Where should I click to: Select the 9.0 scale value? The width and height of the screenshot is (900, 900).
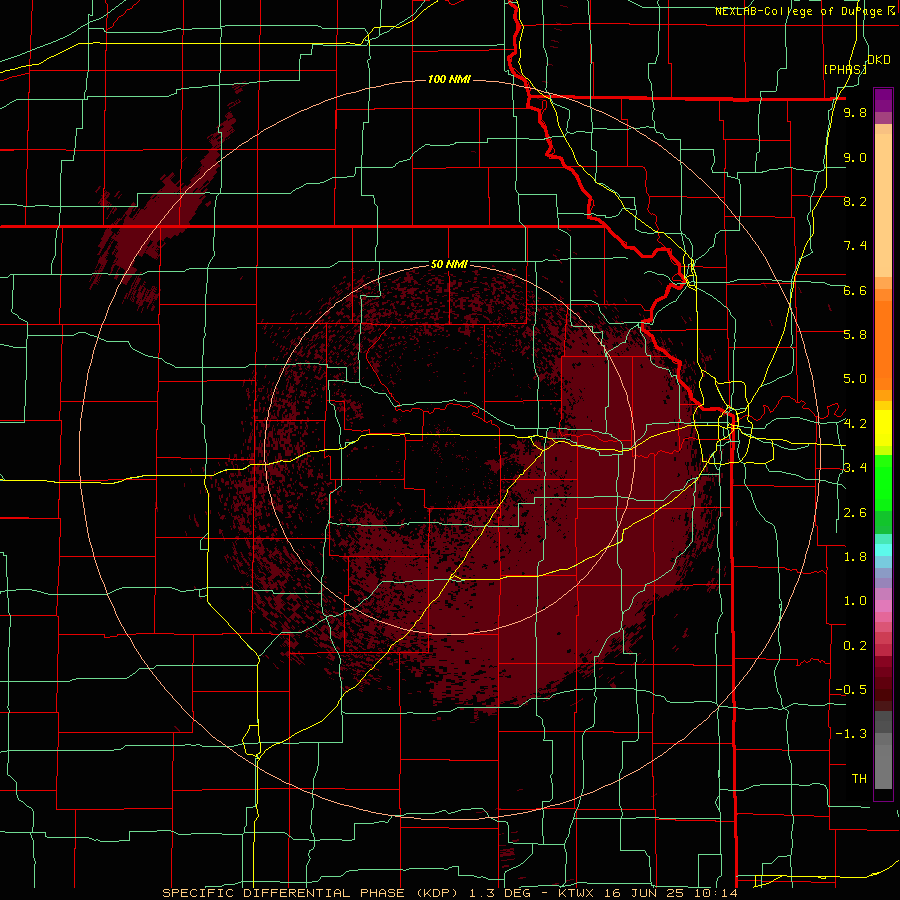tap(855, 157)
